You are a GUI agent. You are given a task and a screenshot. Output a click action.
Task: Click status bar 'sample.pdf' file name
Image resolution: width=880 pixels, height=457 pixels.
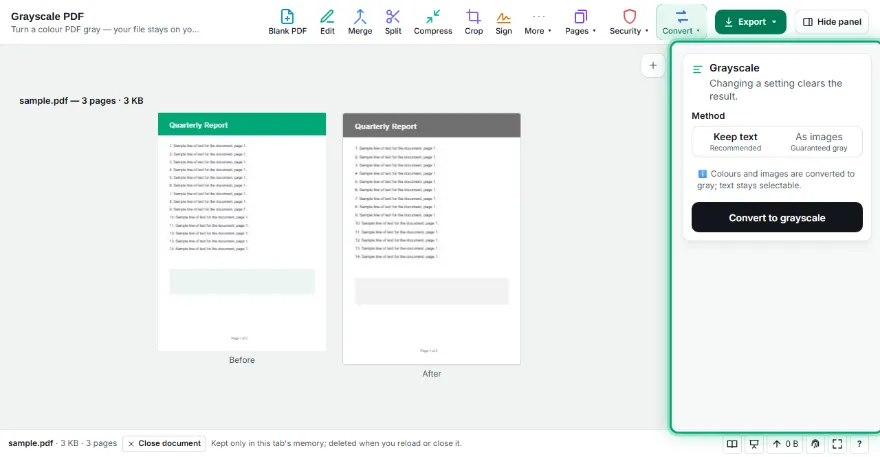[30, 443]
